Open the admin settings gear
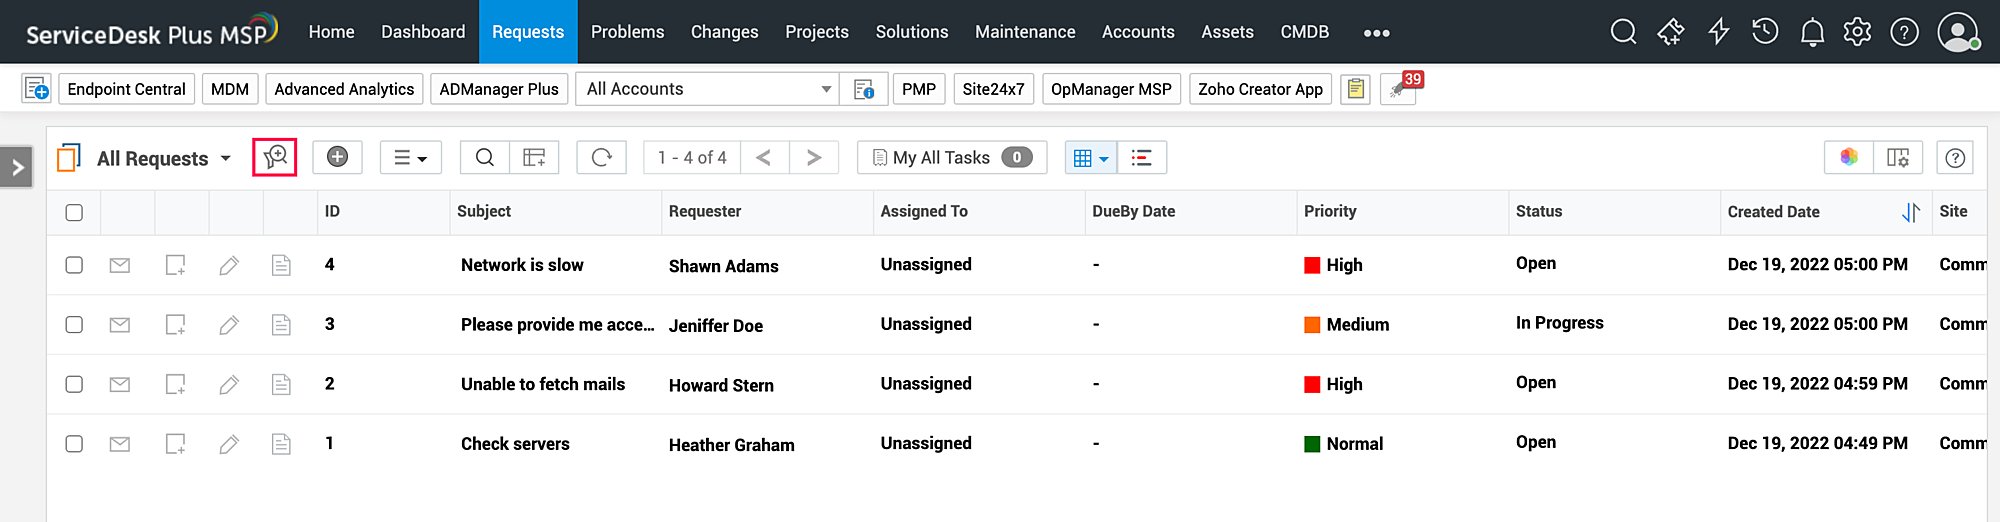 pos(1857,32)
